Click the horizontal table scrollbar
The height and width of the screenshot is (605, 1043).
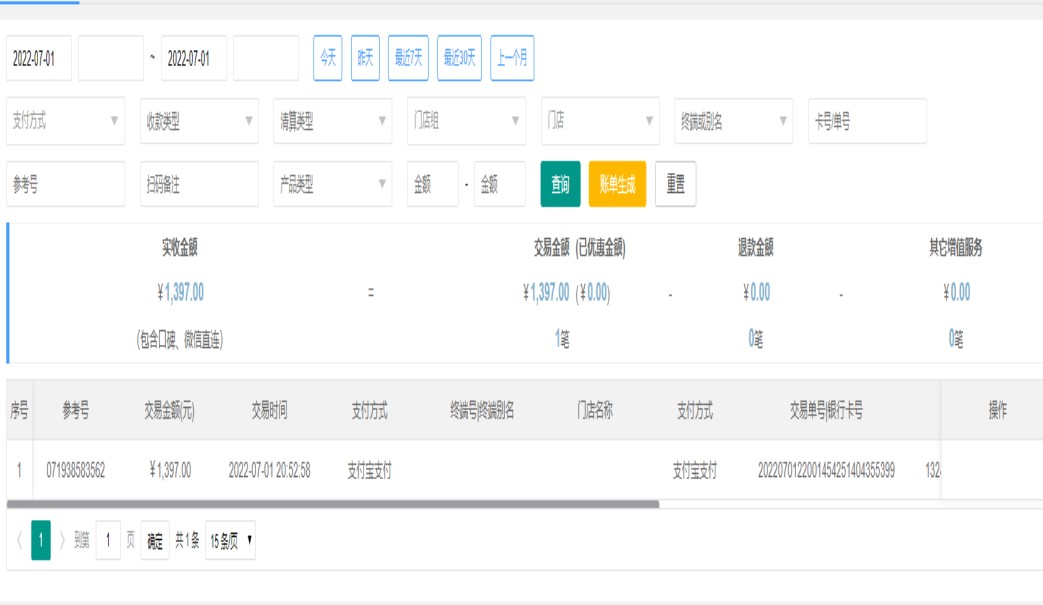tap(332, 504)
